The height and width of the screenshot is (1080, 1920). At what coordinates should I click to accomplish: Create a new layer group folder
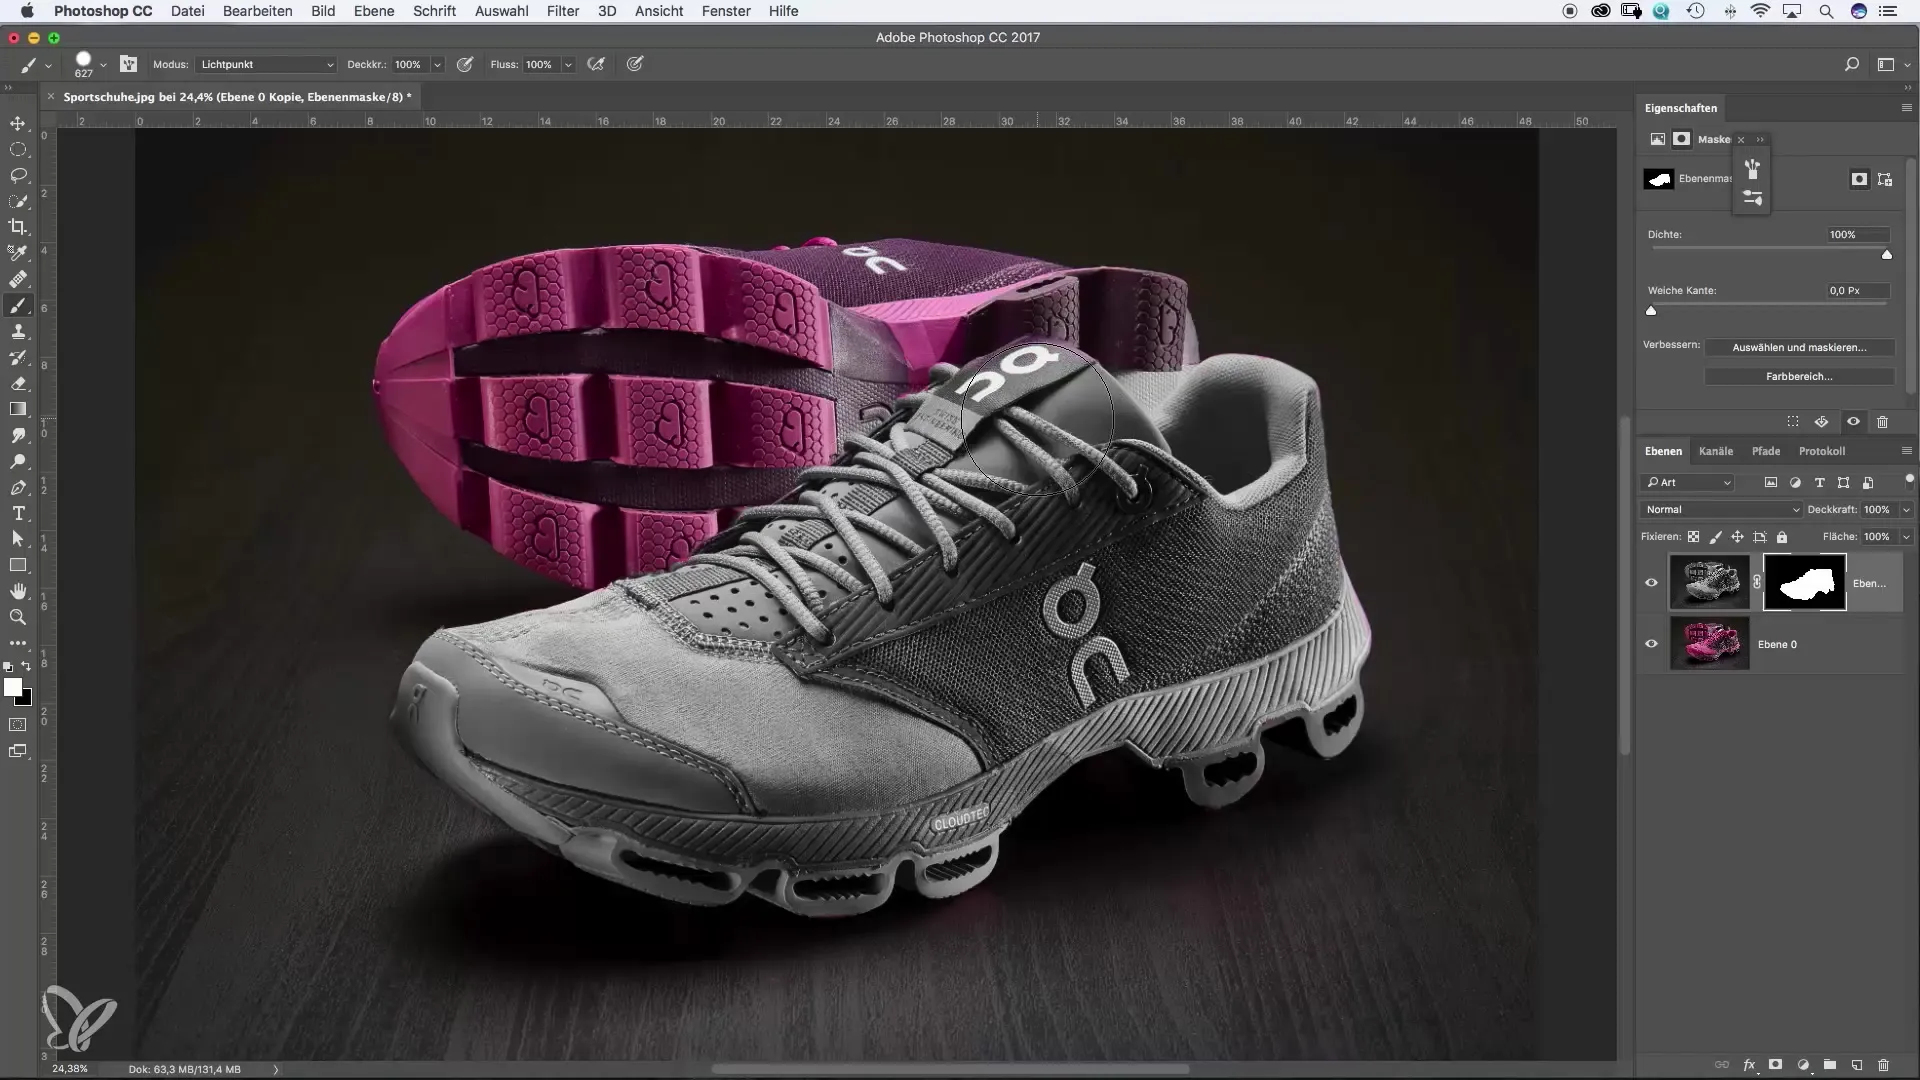pyautogui.click(x=1829, y=1065)
